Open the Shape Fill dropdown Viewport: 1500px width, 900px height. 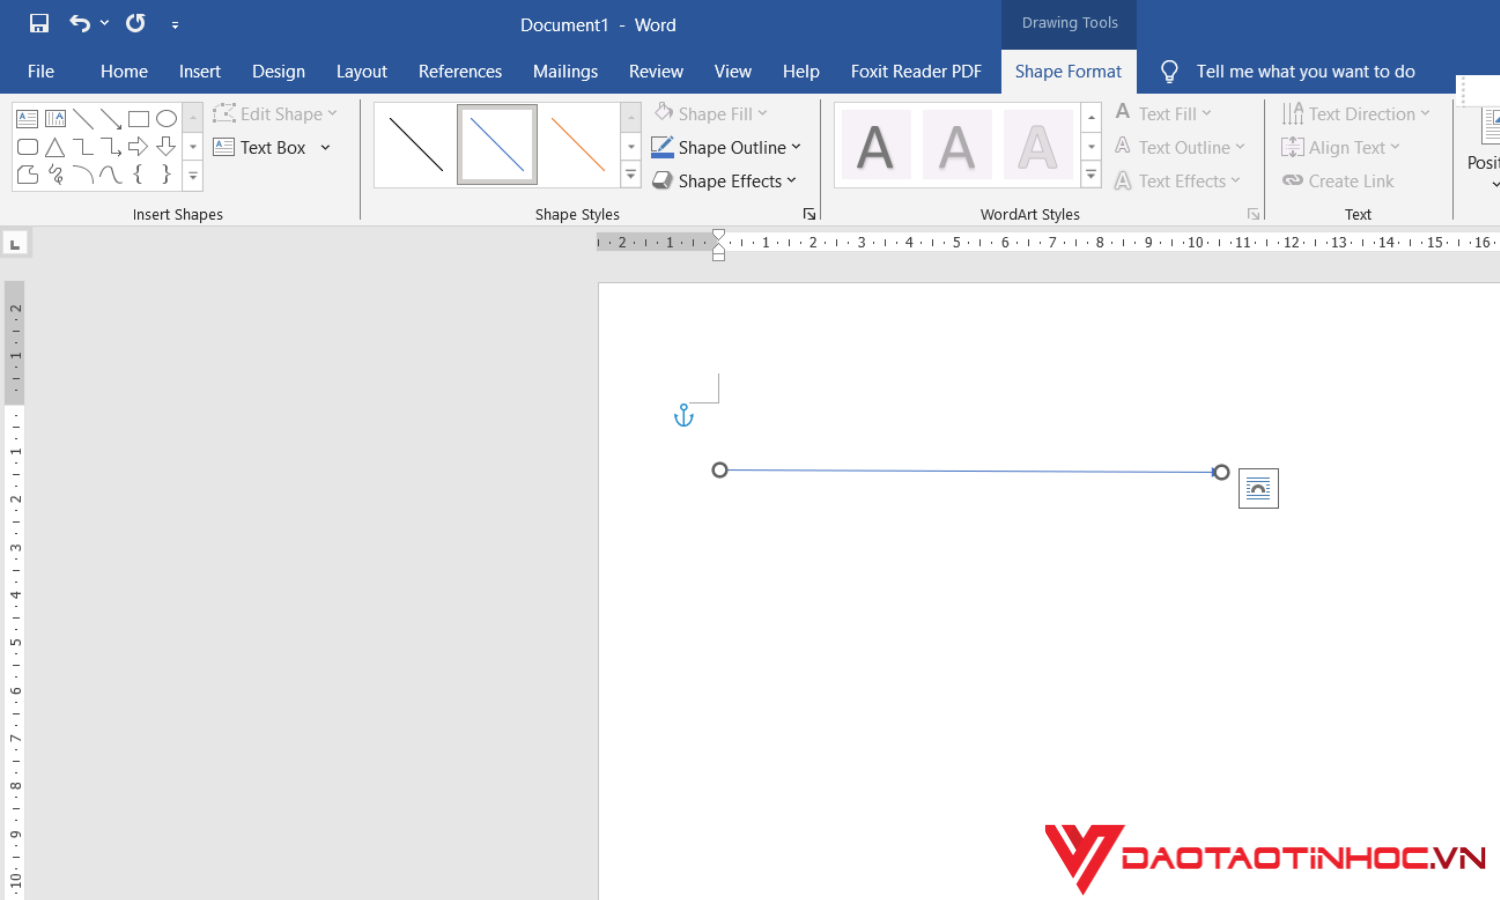pyautogui.click(x=711, y=114)
